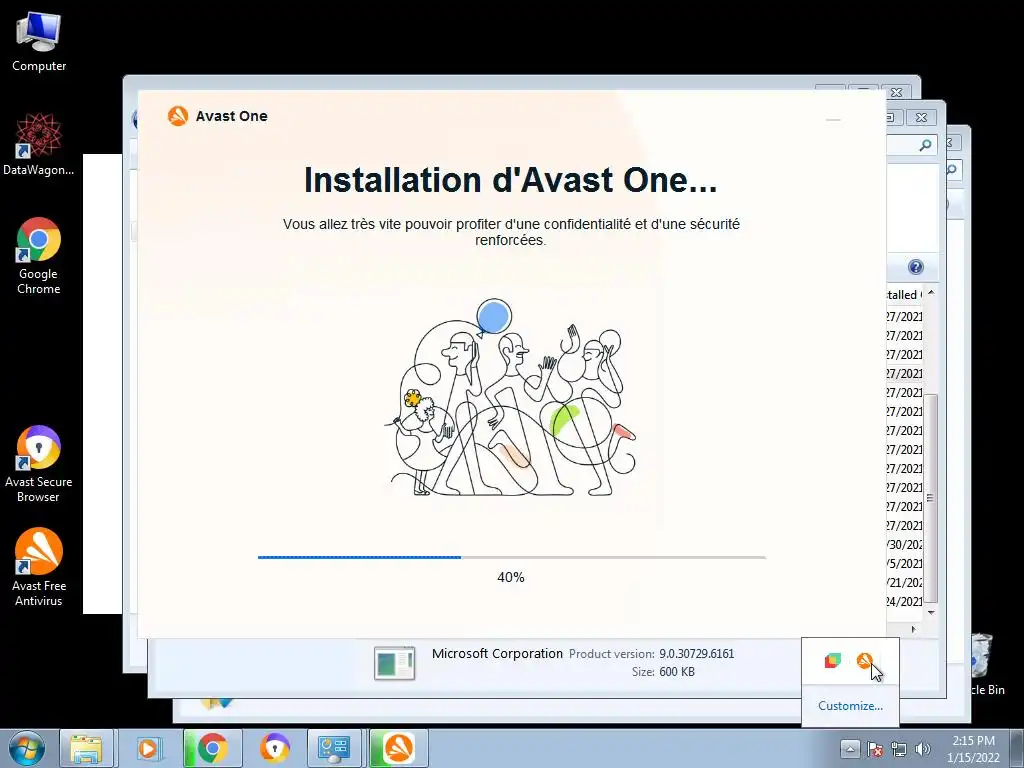Switch to the Control Panel taskbar item
Screen dimensions: 1024x768
point(334,748)
